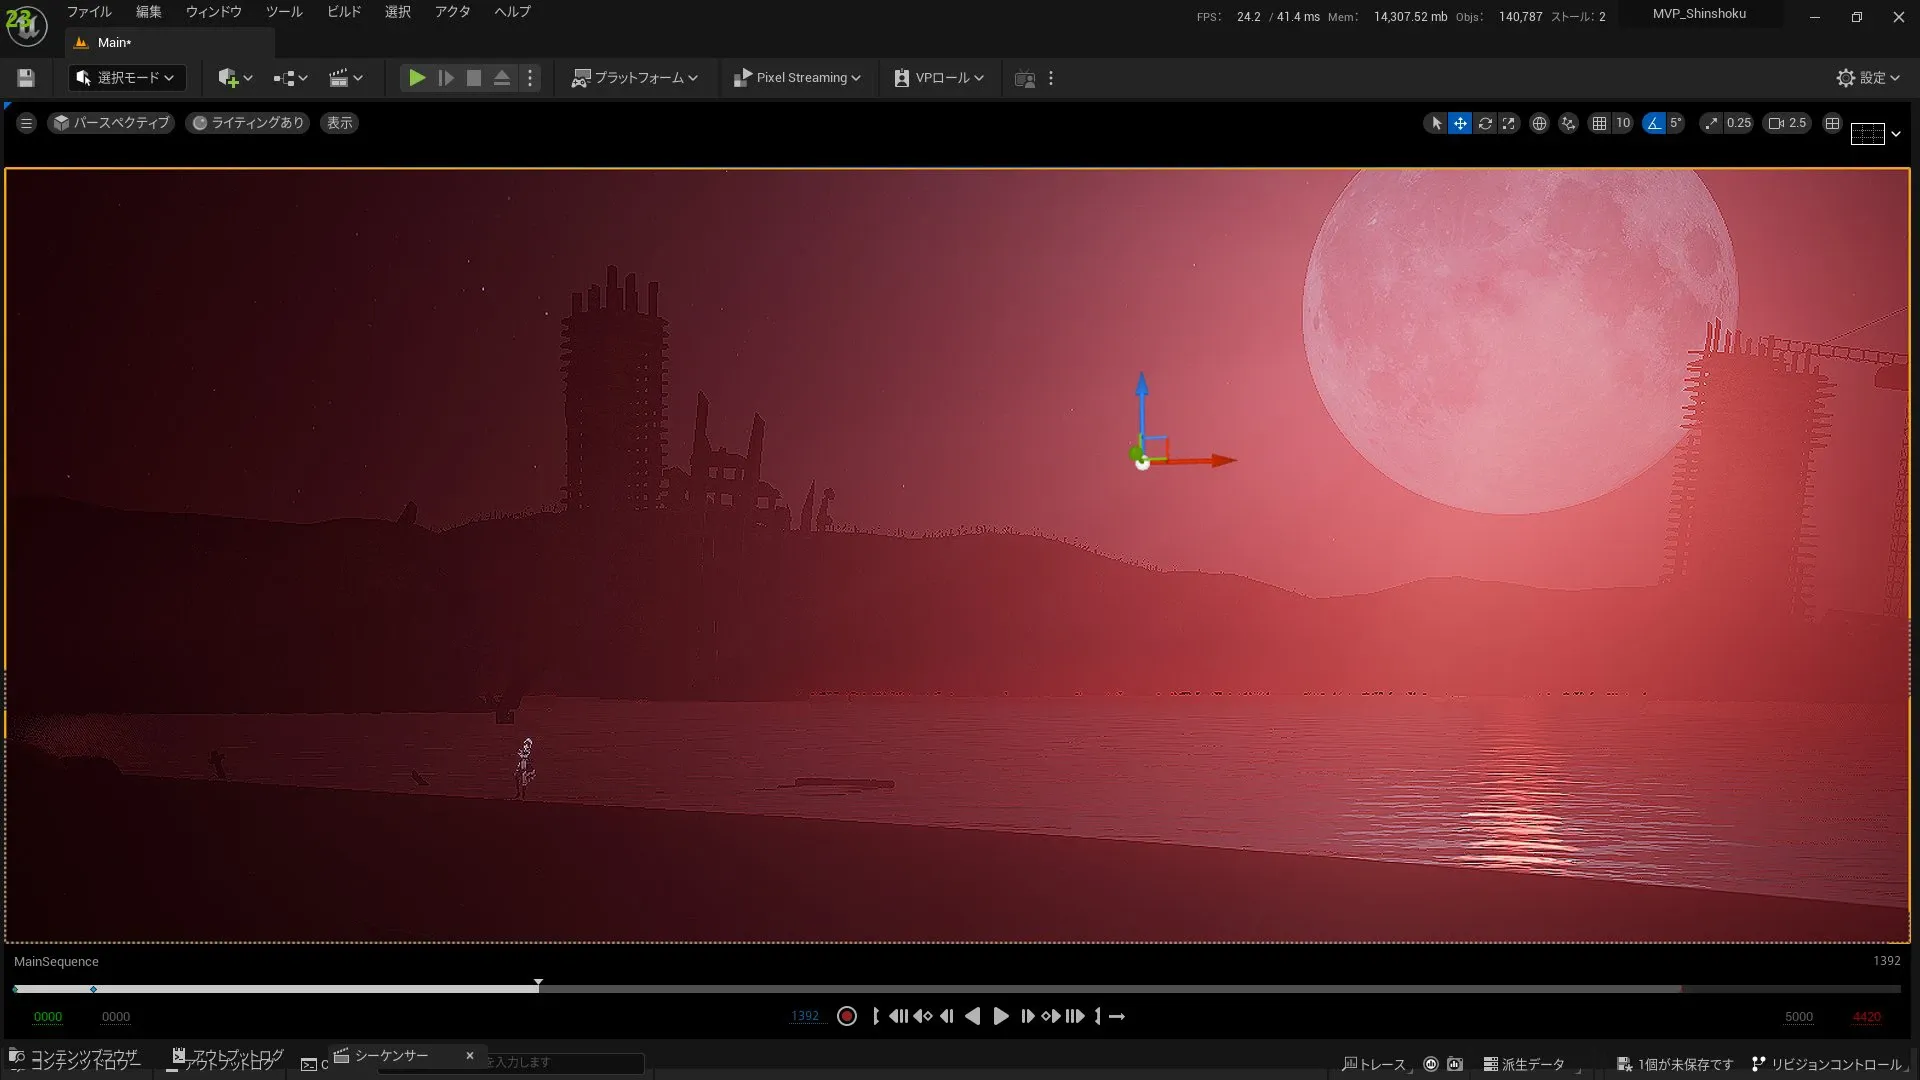Viewport: 1920px width, 1080px height.
Task: Toggle grid snapping on
Action: pyautogui.click(x=1599, y=123)
